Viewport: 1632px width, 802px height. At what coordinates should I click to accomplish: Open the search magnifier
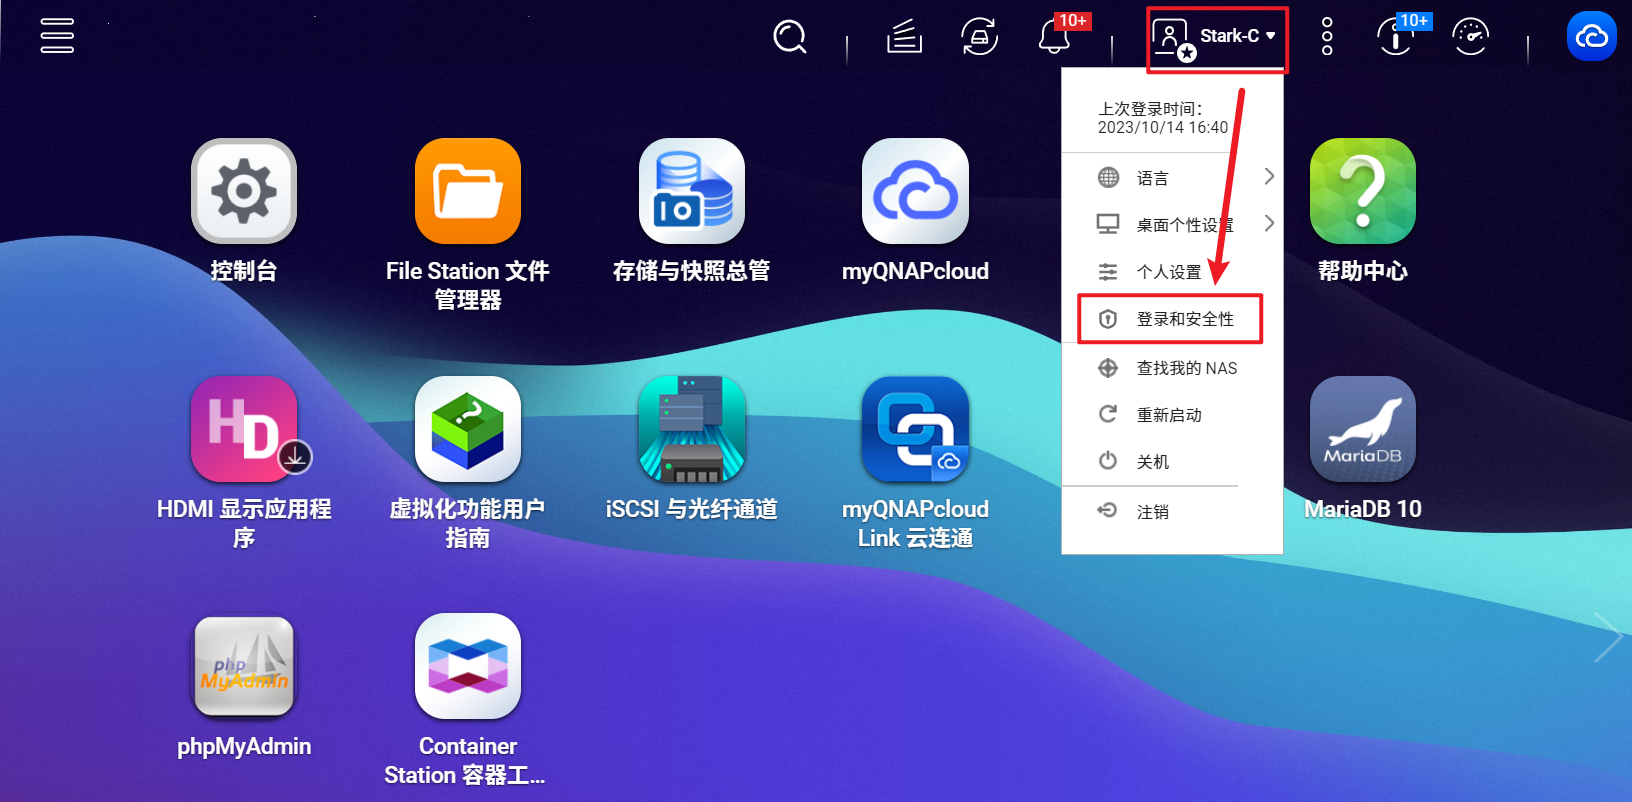[790, 37]
